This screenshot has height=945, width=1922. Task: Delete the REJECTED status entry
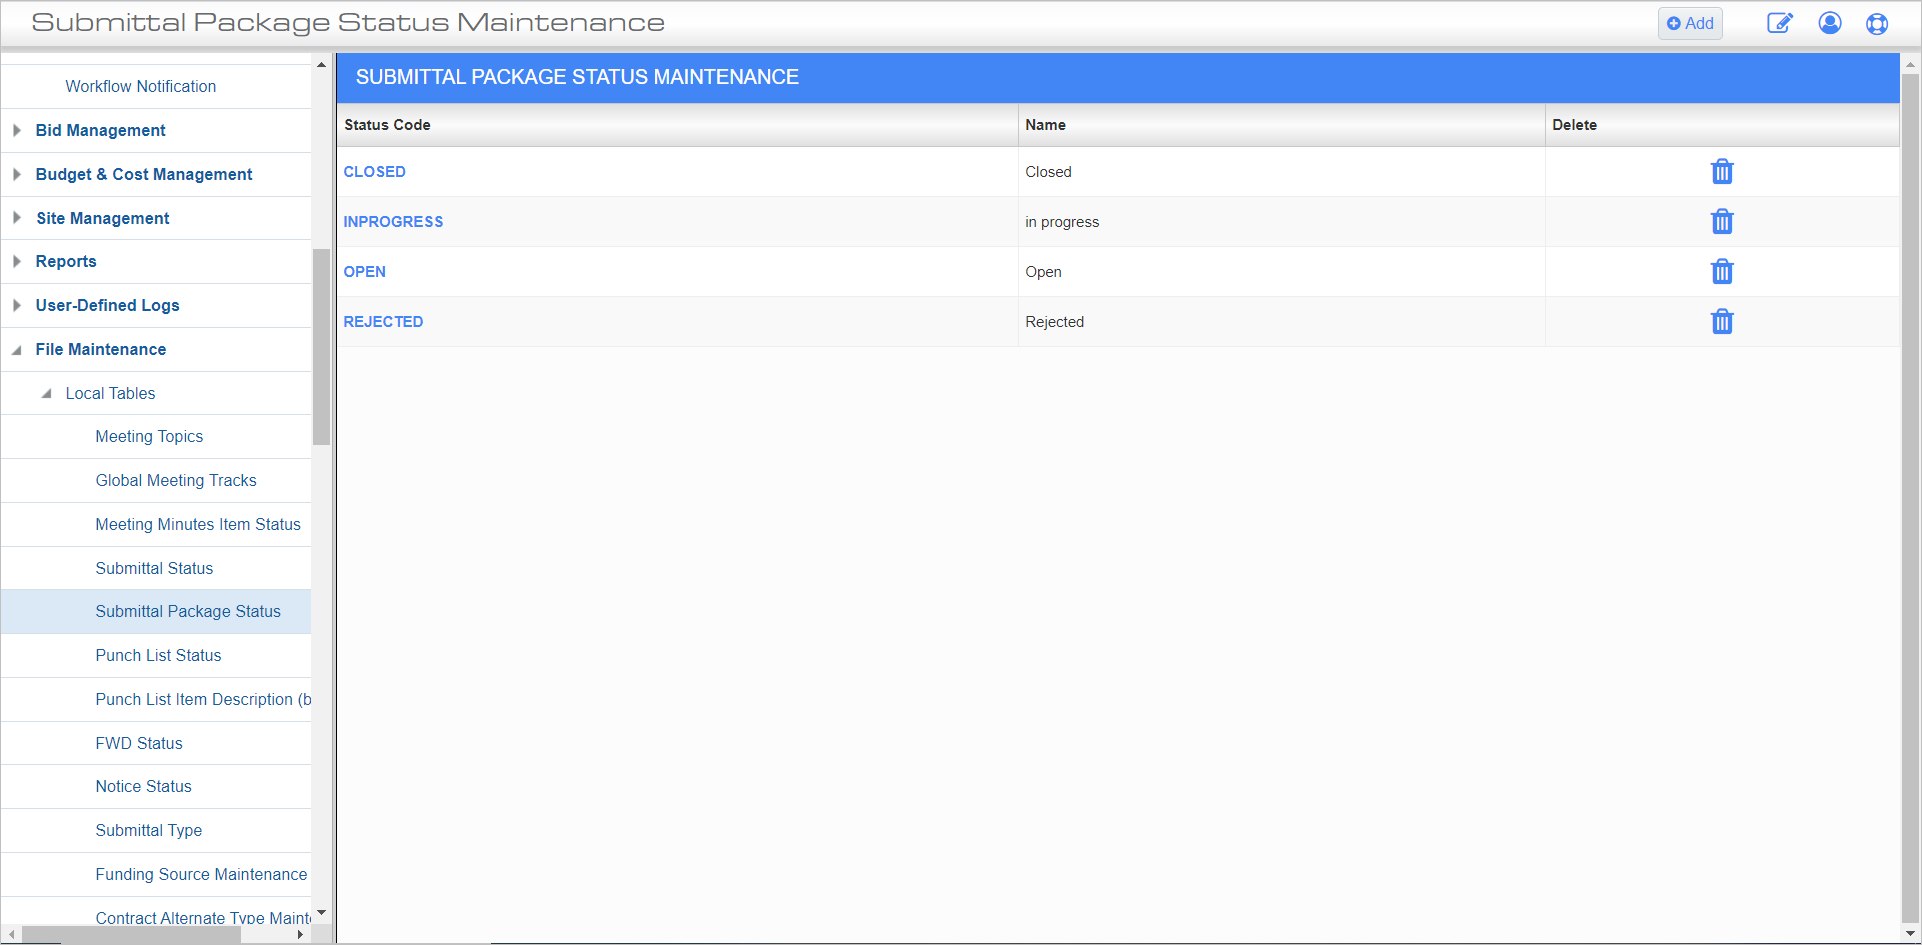pos(1722,321)
